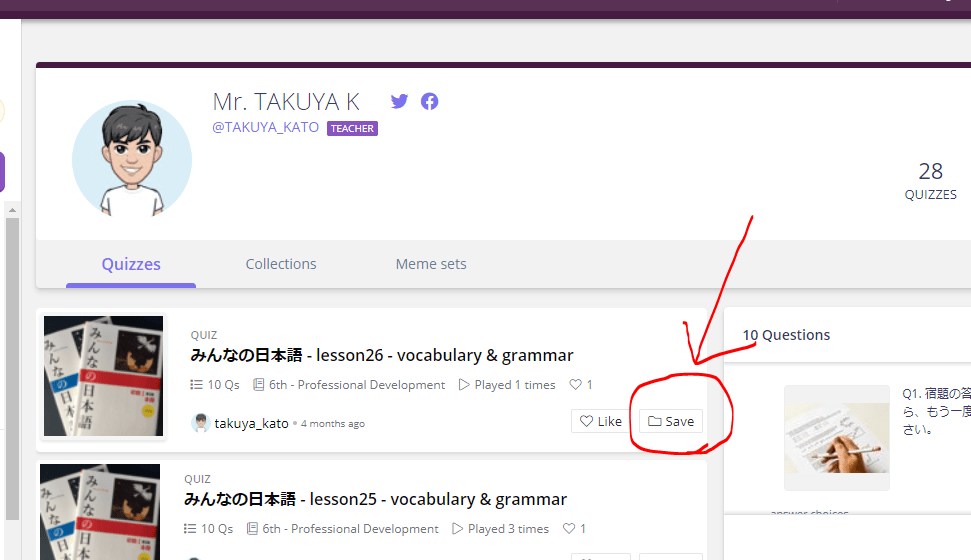Click the TEACHER badge
The width and height of the screenshot is (971, 560).
(x=352, y=128)
